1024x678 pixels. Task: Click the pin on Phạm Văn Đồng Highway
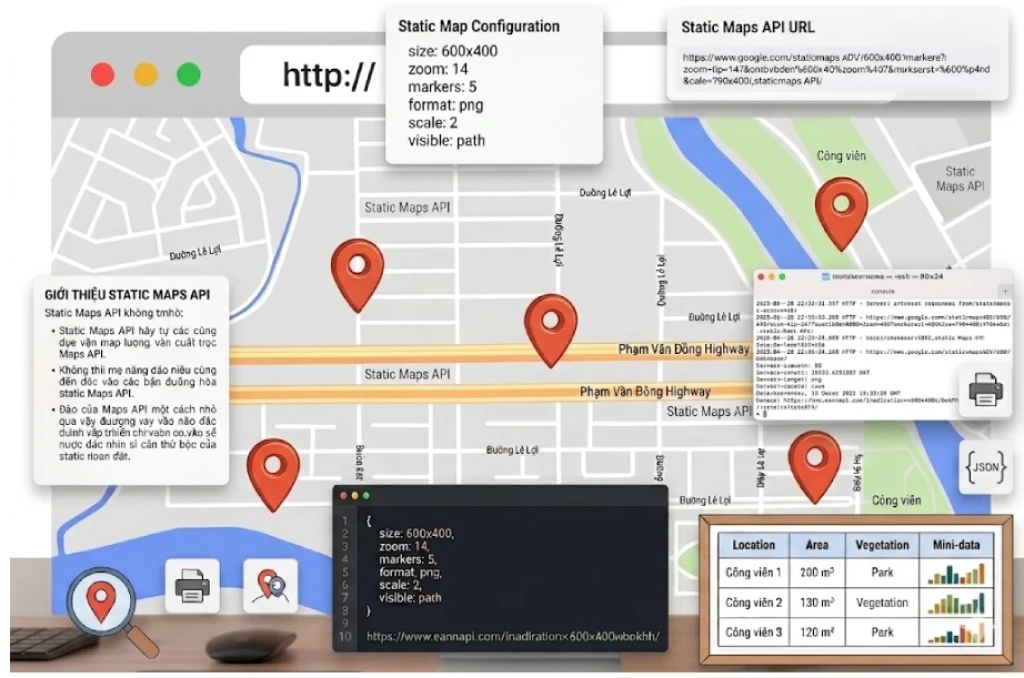551,330
